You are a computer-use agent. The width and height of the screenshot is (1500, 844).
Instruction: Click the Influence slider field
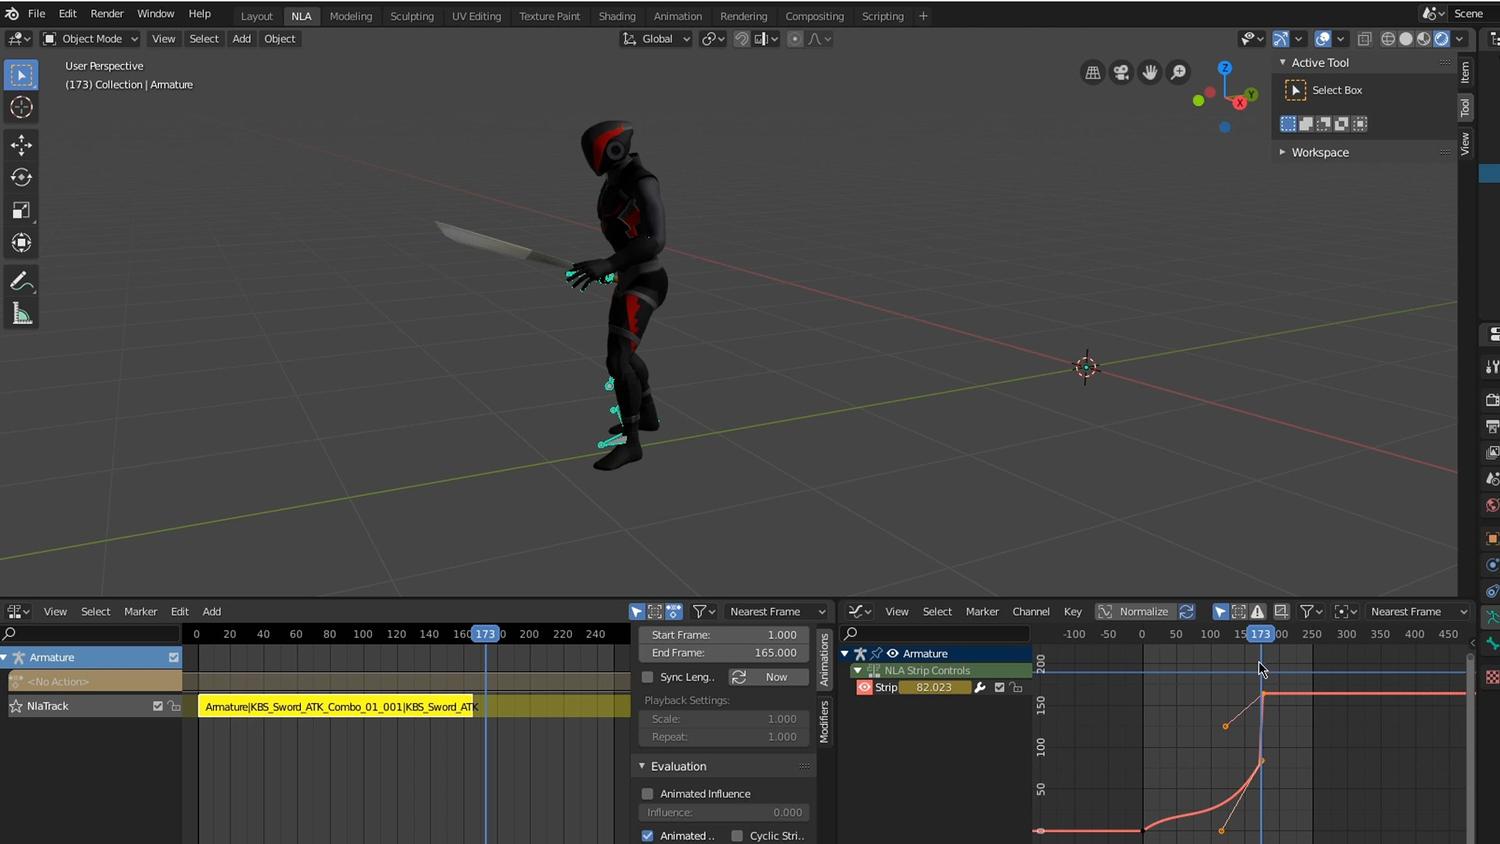click(724, 813)
